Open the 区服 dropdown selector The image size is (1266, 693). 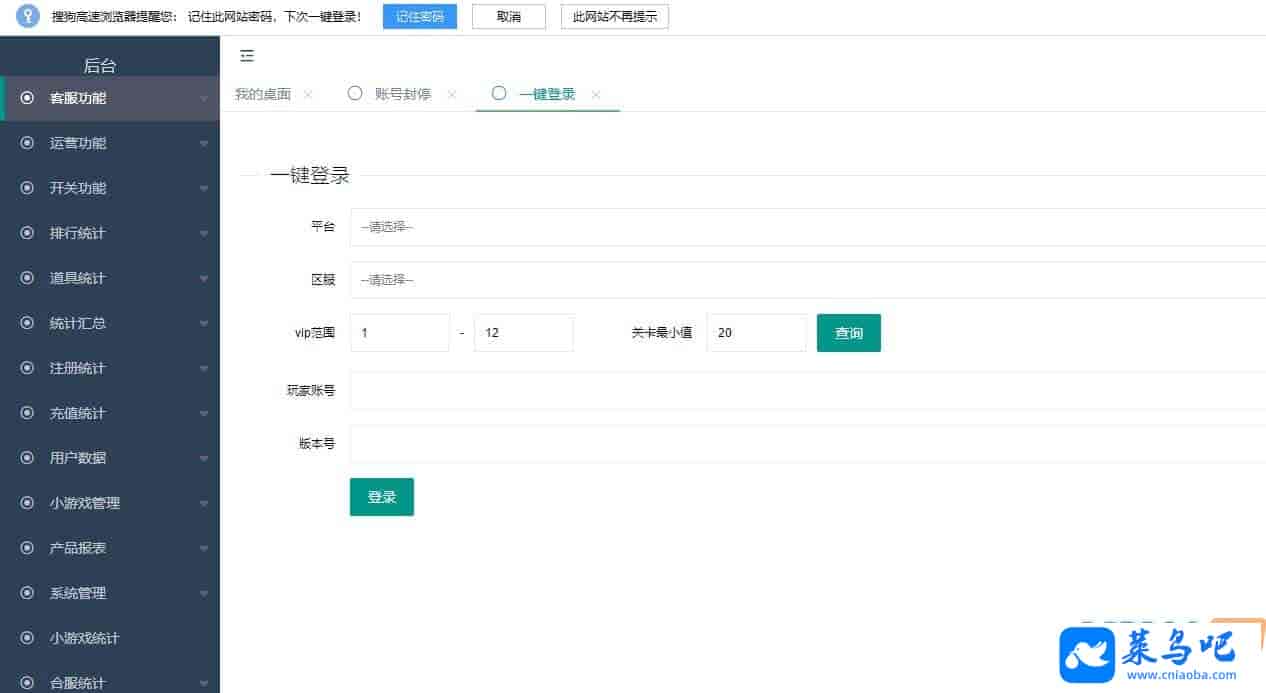(806, 280)
